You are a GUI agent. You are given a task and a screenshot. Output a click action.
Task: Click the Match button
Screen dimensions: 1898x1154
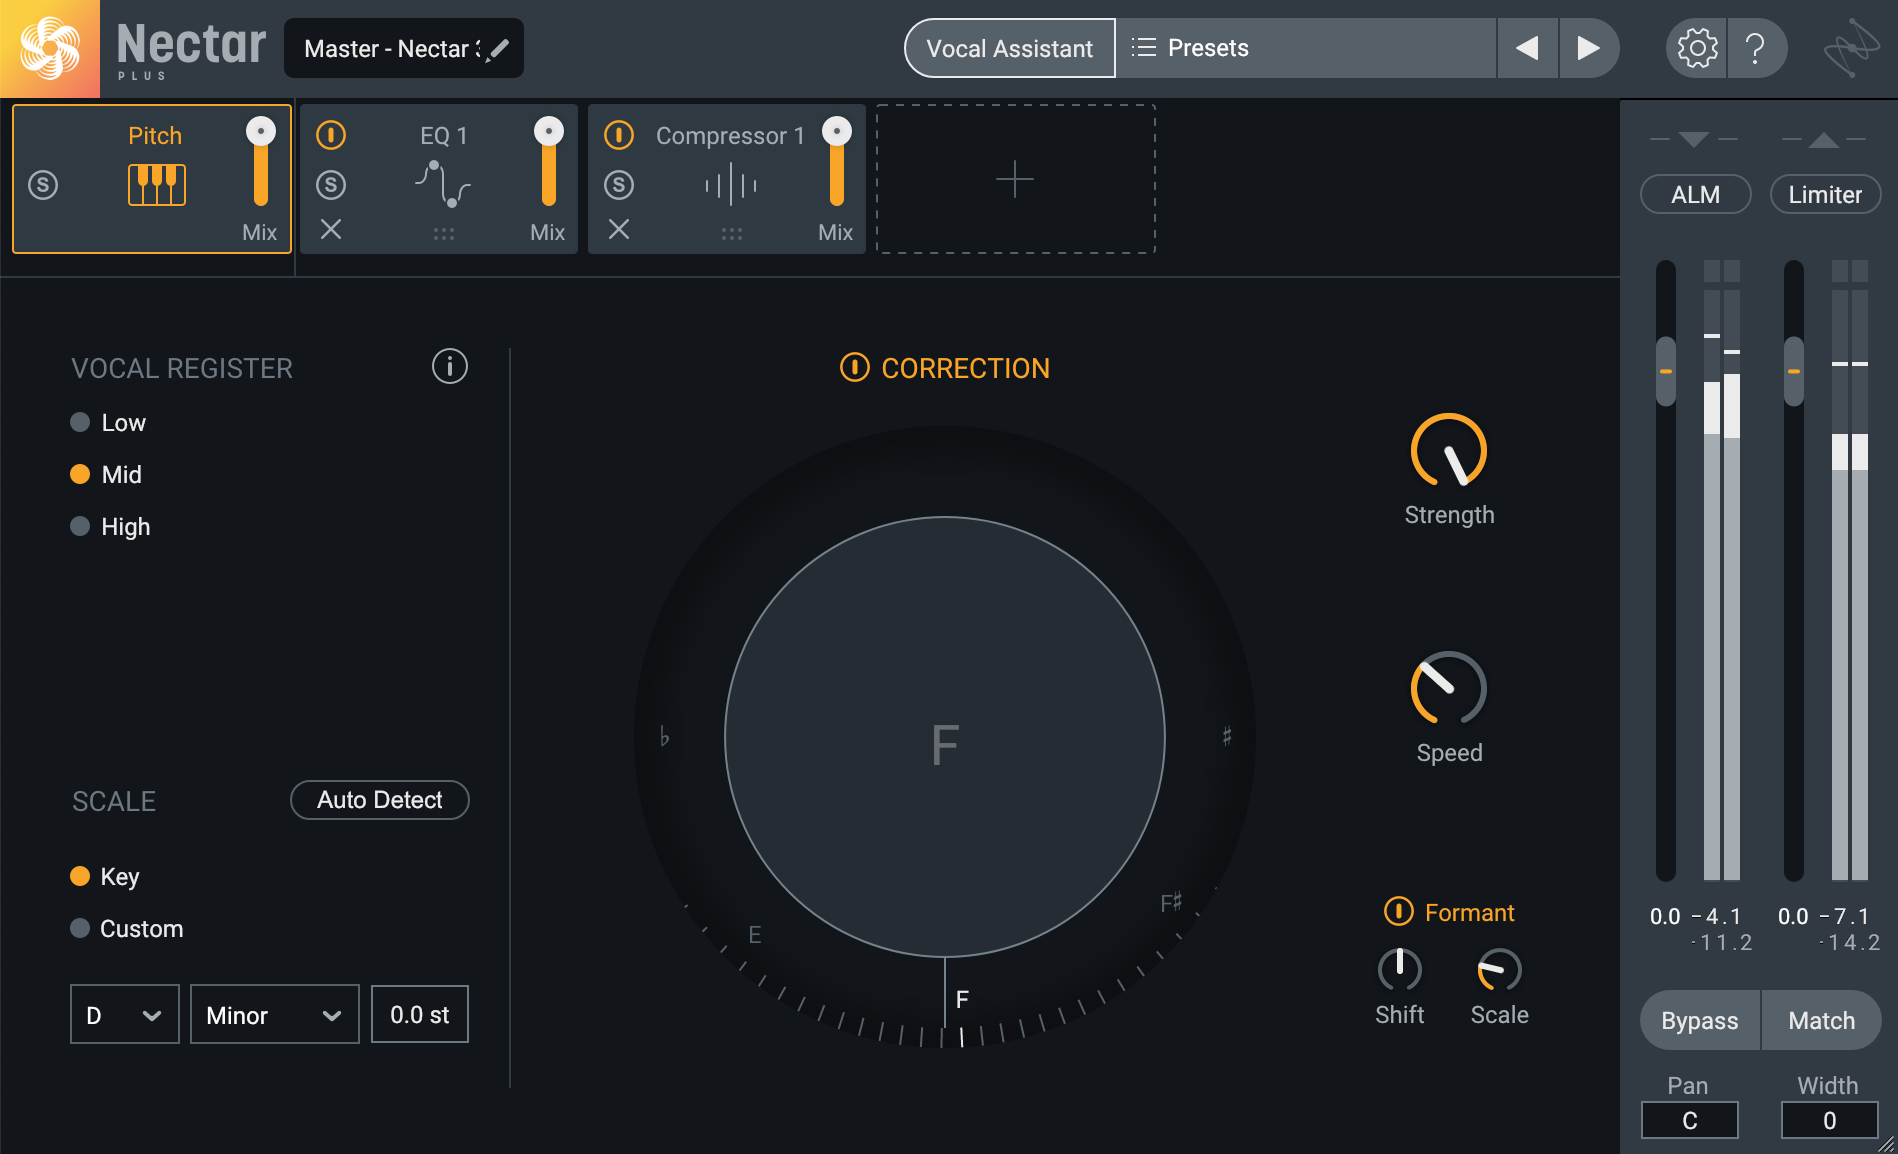(x=1822, y=1020)
